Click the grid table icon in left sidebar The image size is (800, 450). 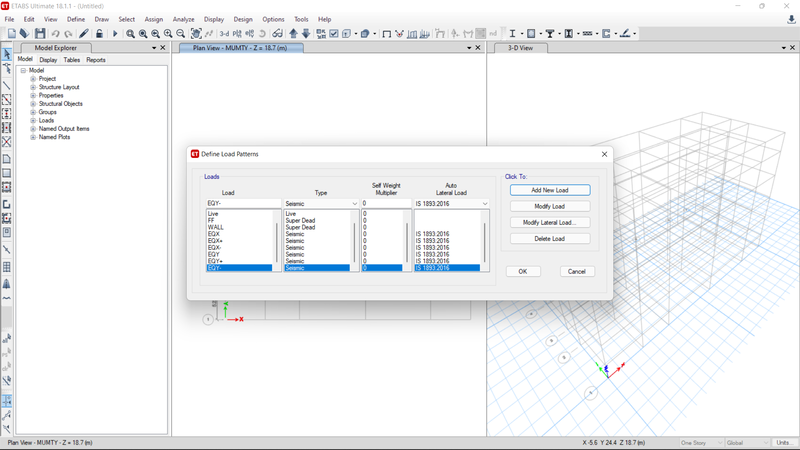(7, 267)
